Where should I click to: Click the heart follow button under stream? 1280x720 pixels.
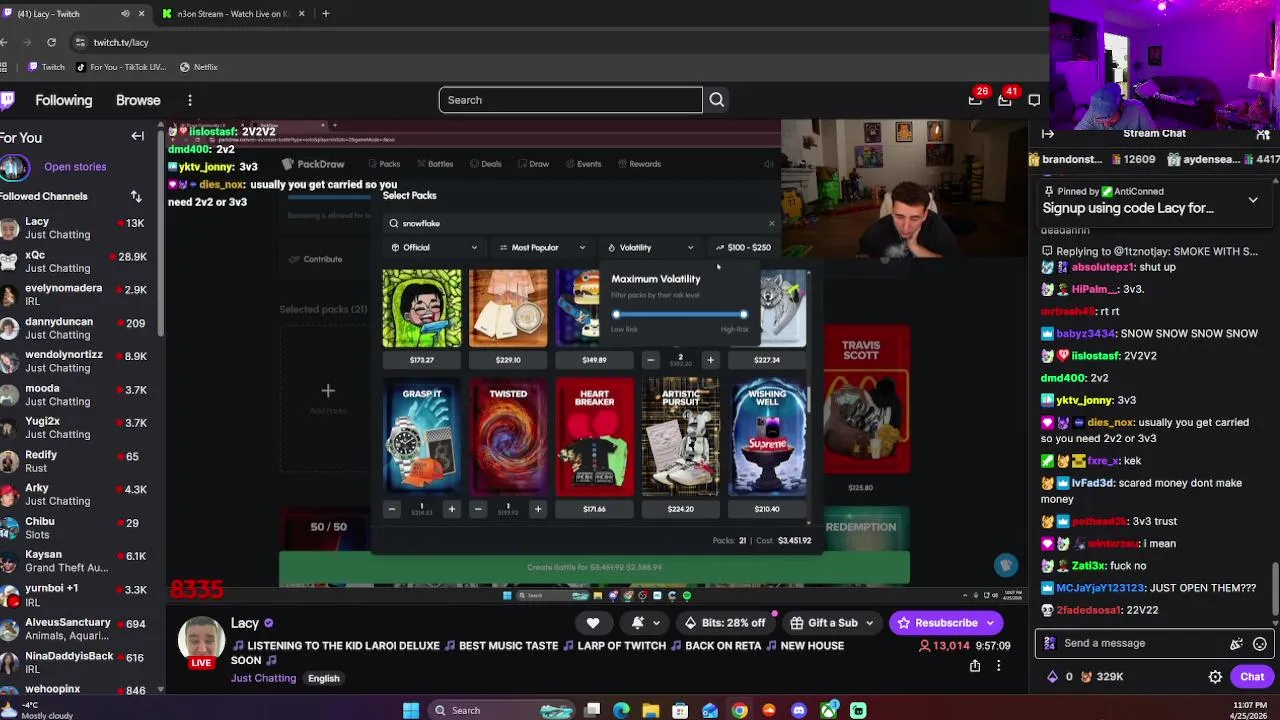point(593,623)
